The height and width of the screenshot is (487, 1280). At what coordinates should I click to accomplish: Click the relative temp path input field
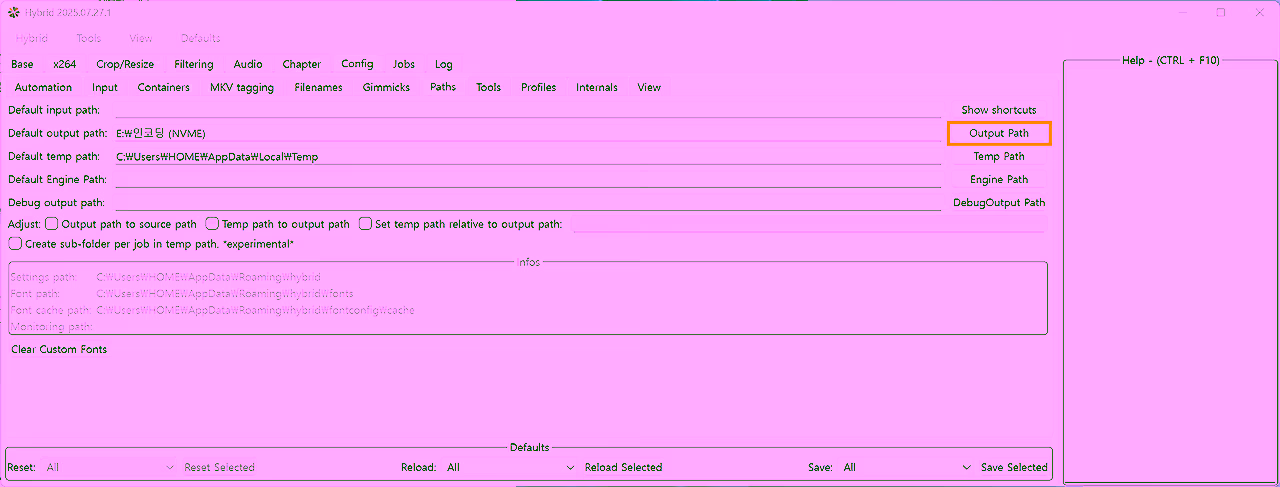808,224
